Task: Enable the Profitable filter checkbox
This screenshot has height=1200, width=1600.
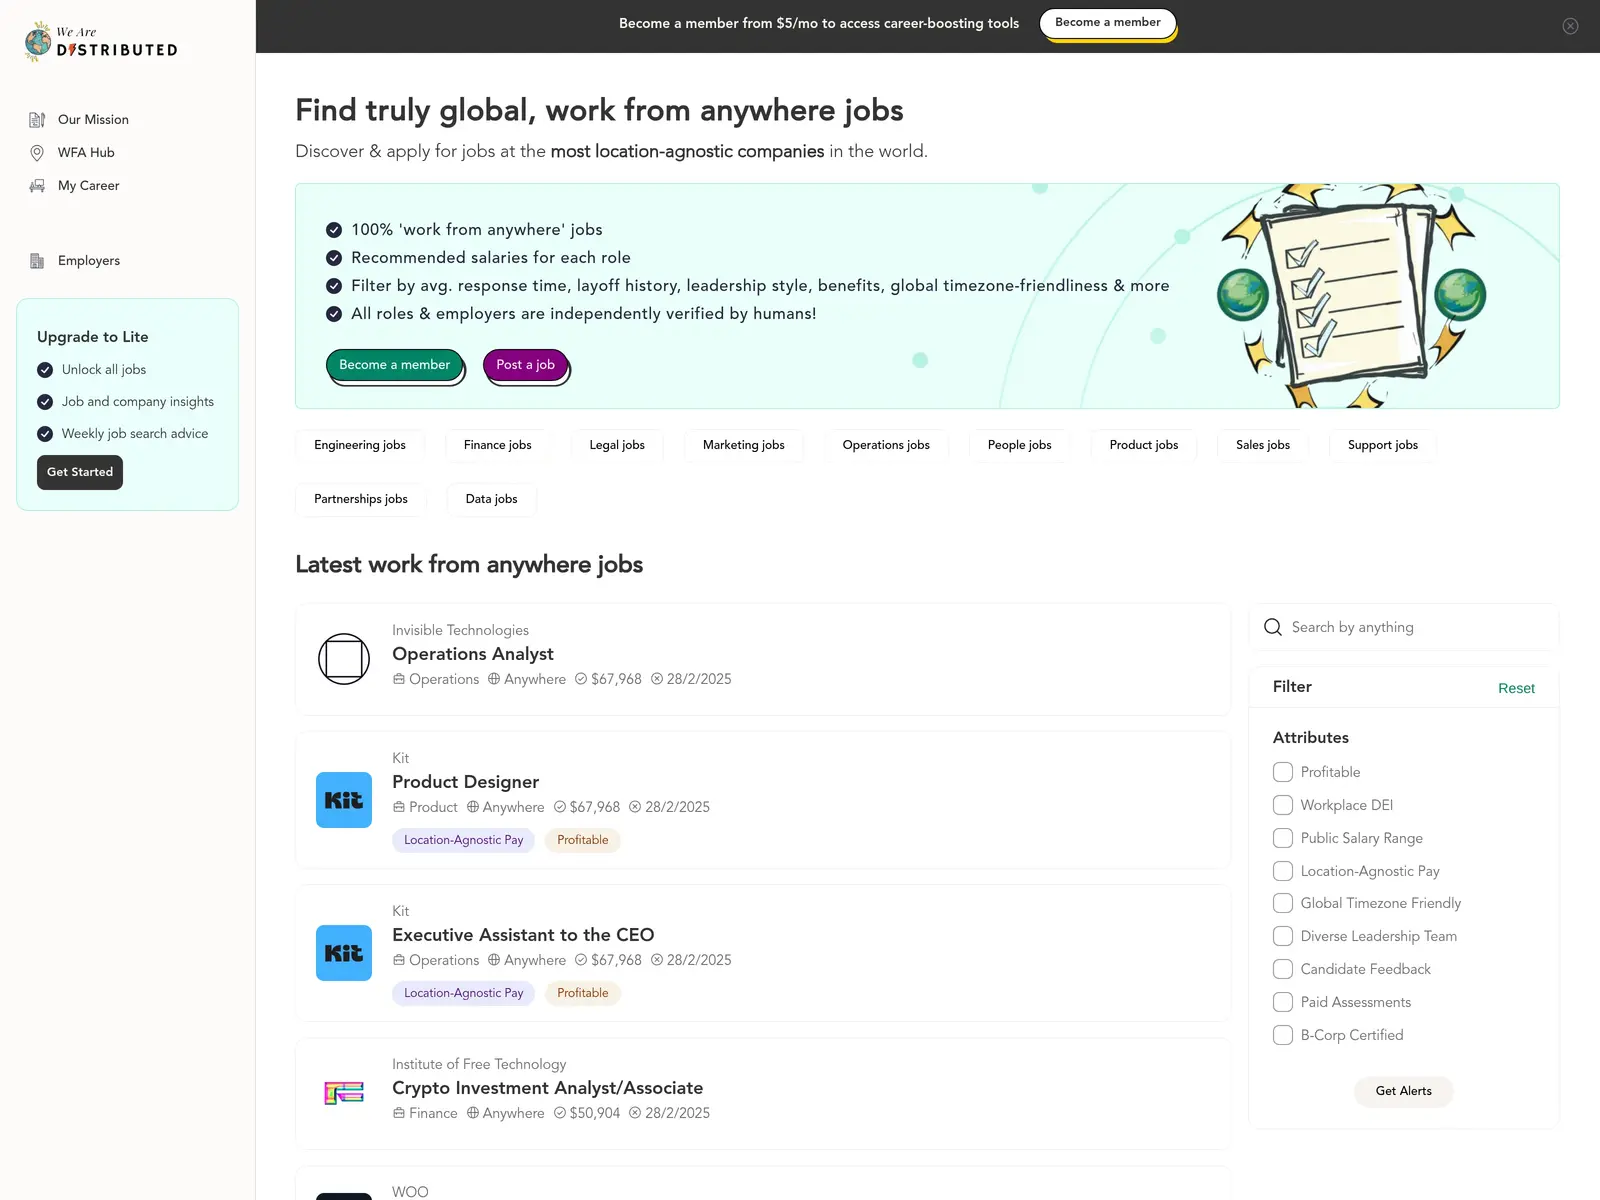Action: pyautogui.click(x=1283, y=772)
